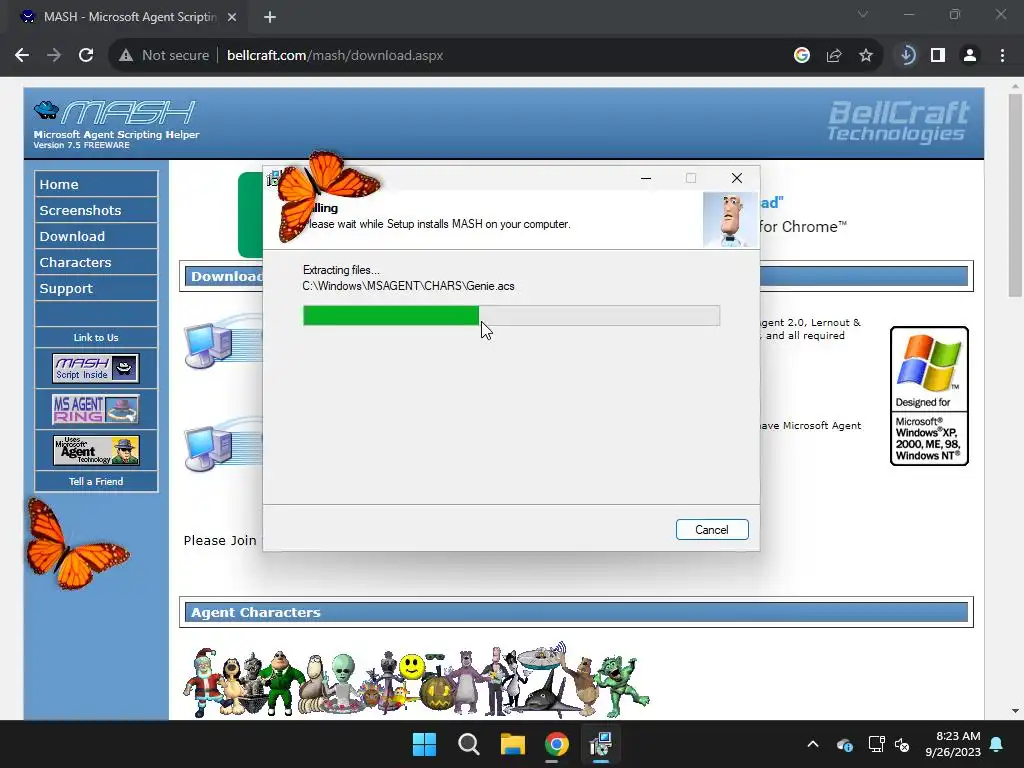The height and width of the screenshot is (768, 1024).
Task: Select the MASH - Microsoft Agent Scripting tab
Action: 129,17
